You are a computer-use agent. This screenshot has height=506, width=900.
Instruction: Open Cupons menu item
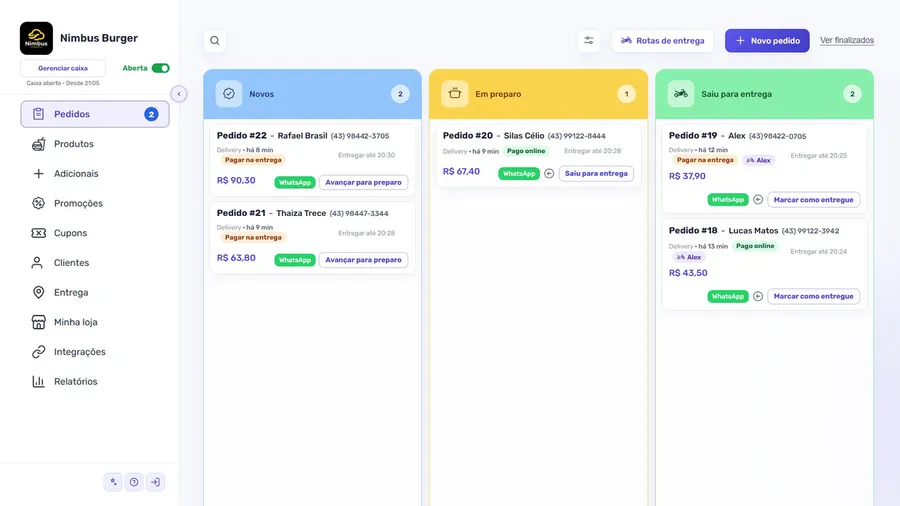[95, 233]
